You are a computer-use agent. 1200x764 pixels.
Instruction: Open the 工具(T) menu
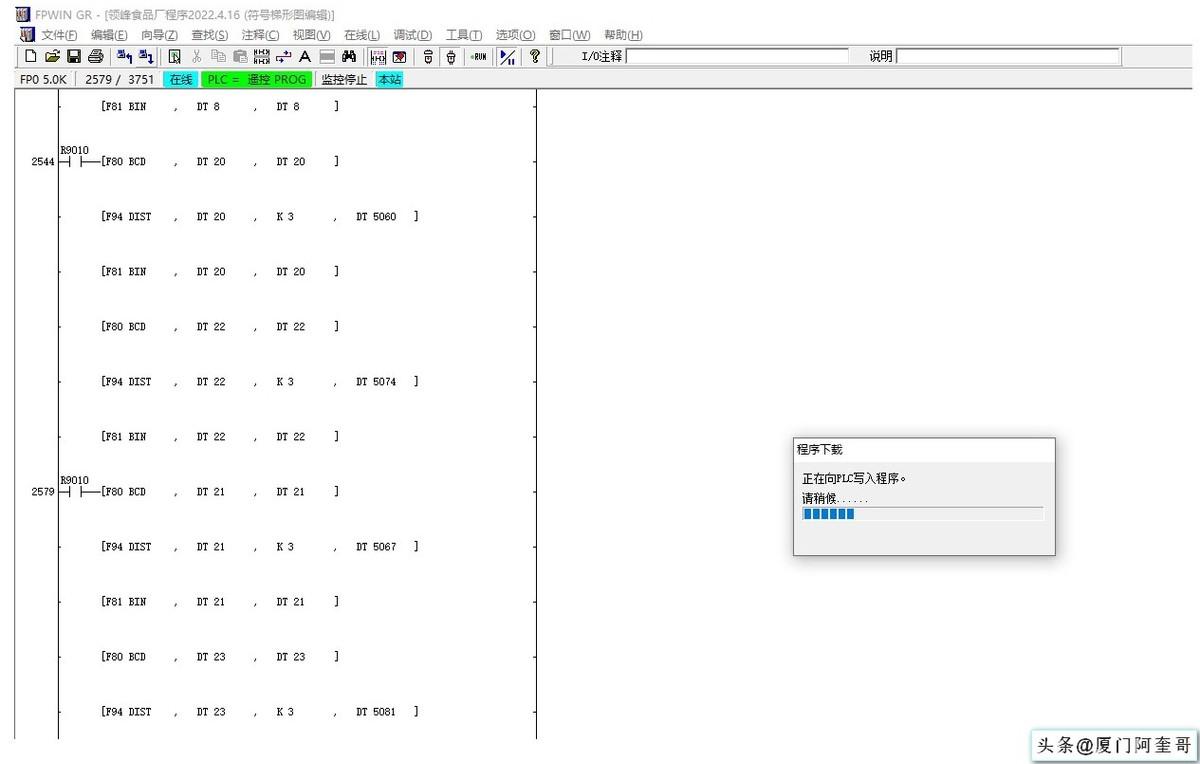[x=464, y=35]
